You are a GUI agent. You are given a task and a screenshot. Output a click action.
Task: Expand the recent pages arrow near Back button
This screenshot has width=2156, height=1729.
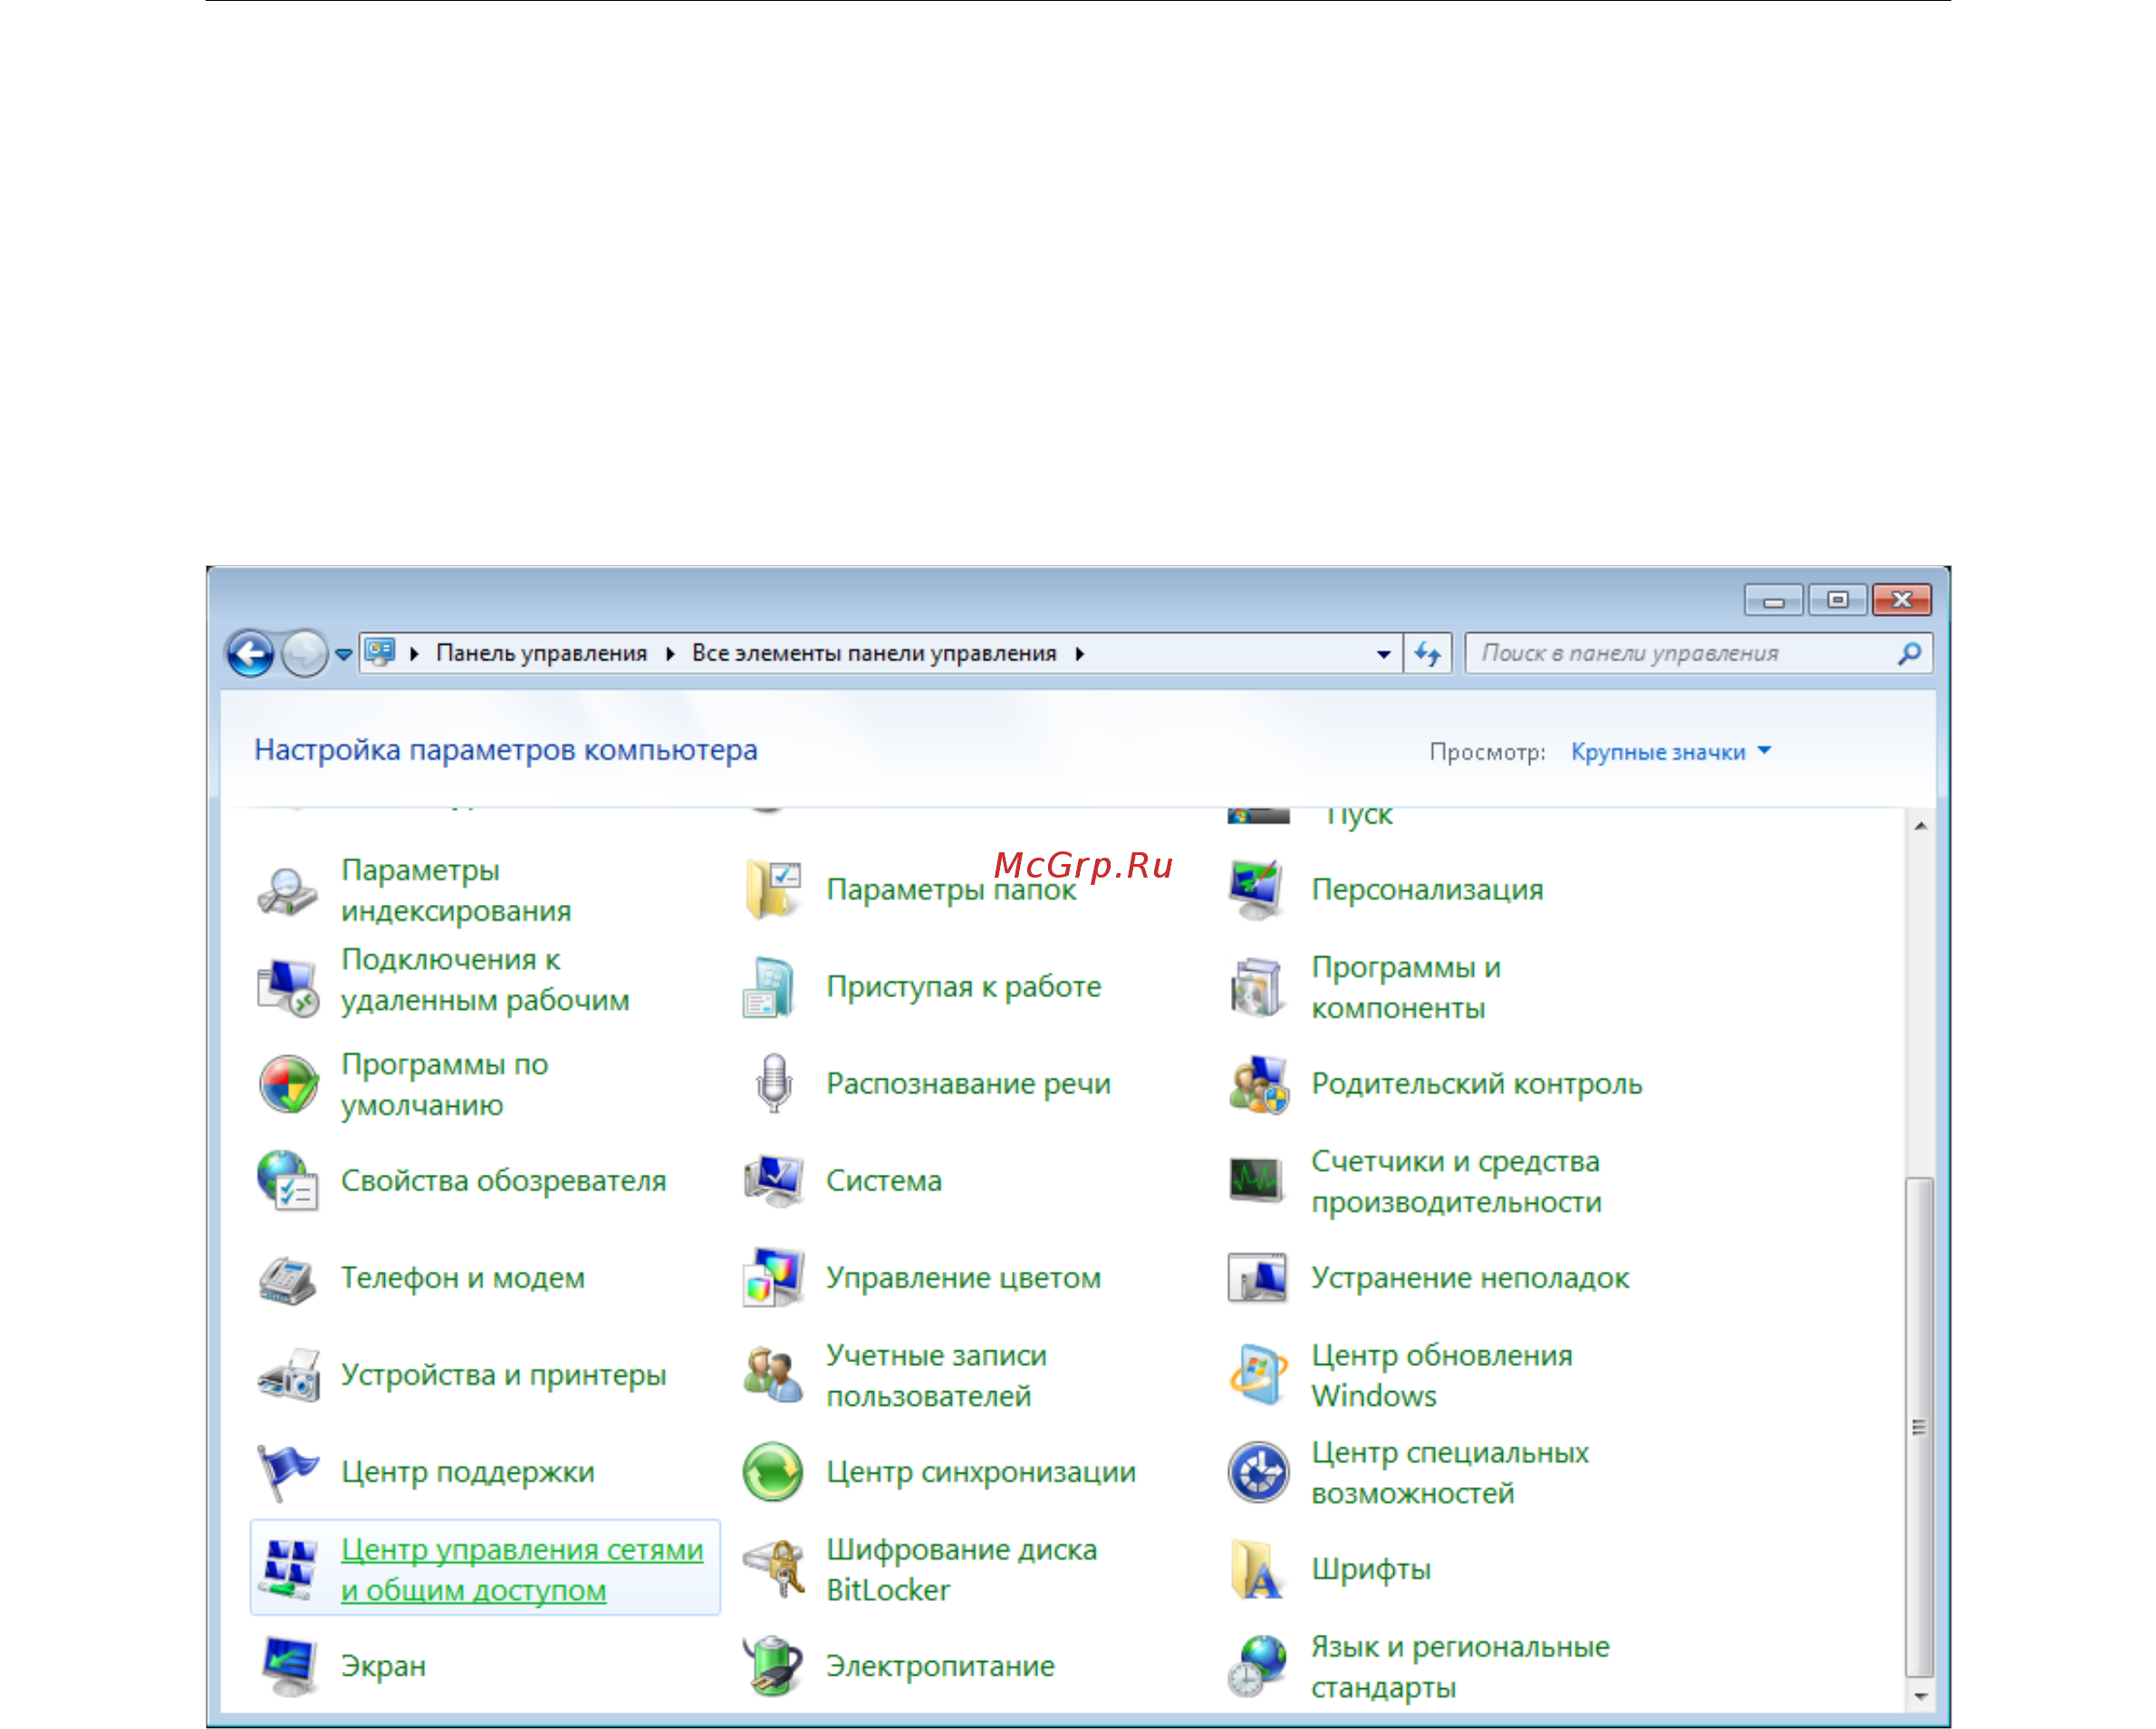[343, 654]
